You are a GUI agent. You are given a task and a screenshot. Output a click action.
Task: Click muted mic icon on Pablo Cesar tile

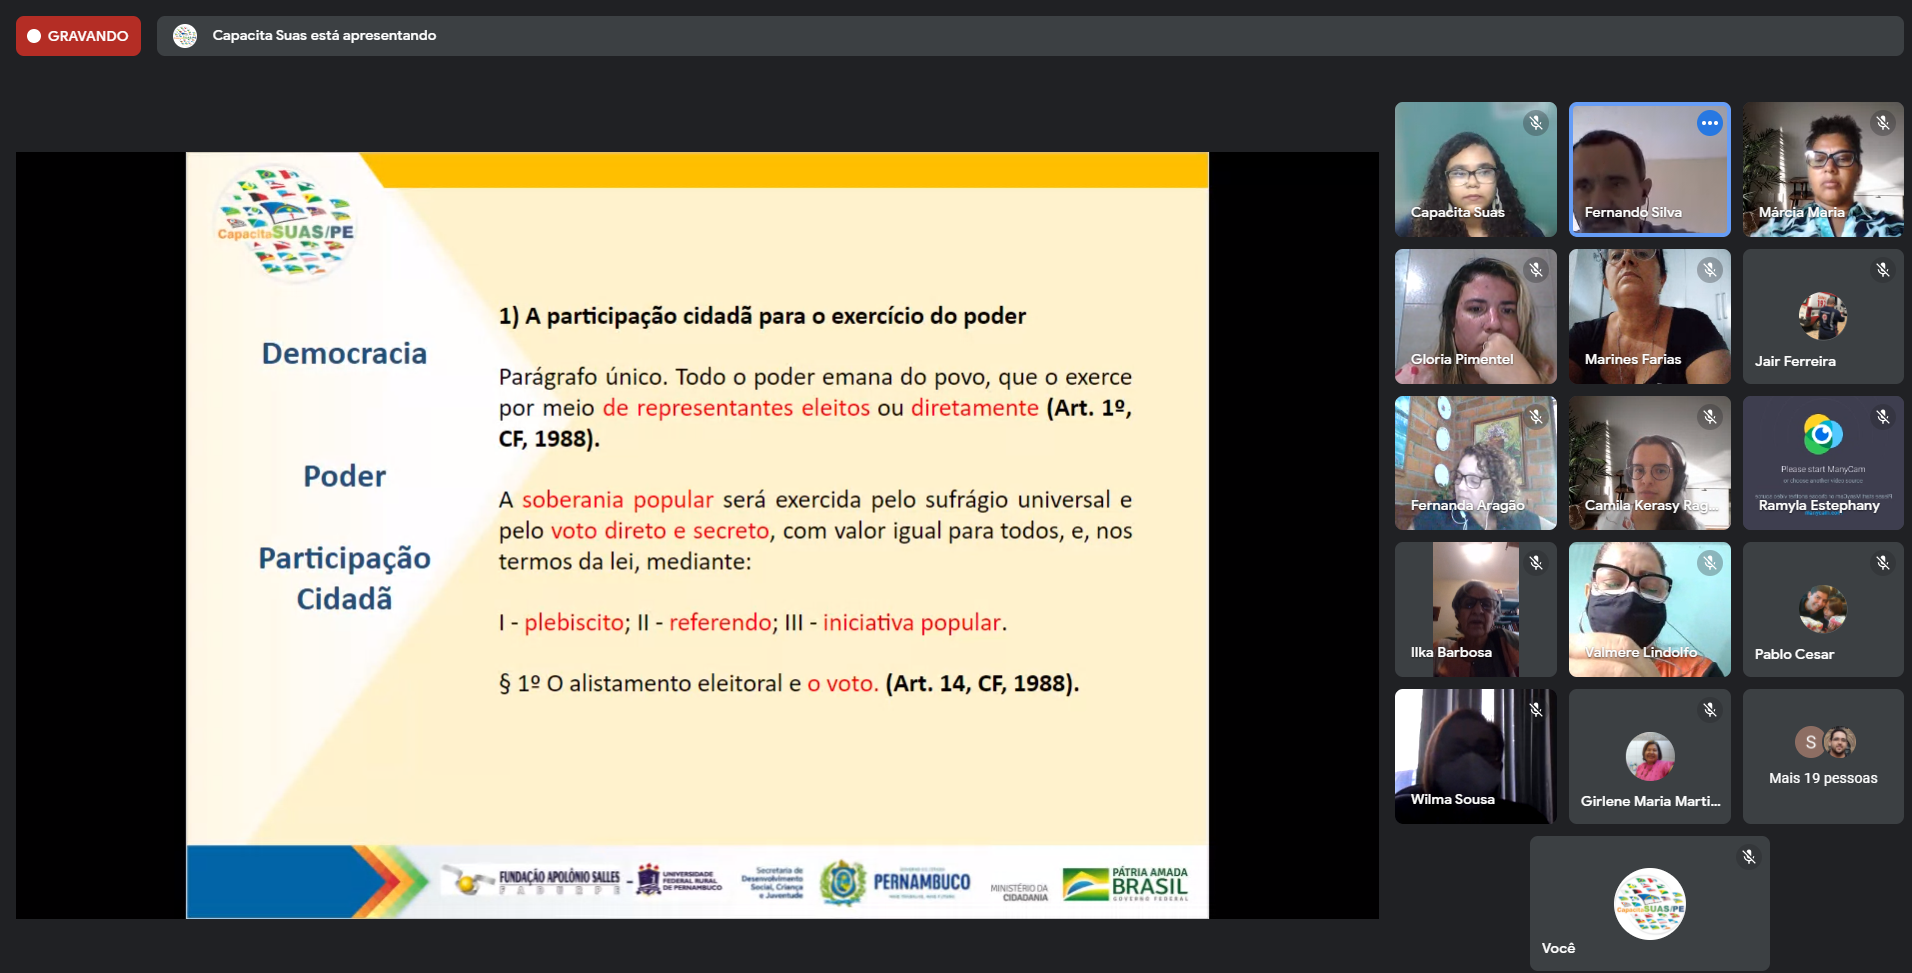point(1882,564)
